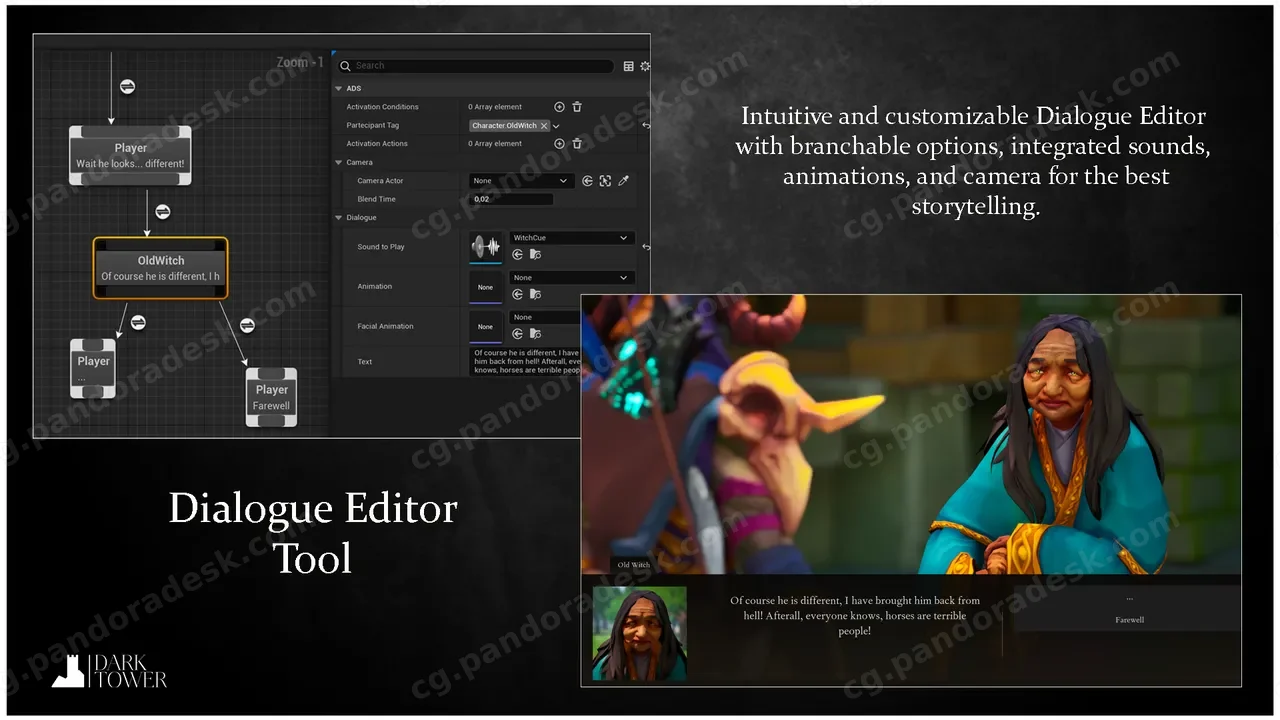Reset Partecipant Tag to default
1280x720 pixels.
tap(646, 126)
